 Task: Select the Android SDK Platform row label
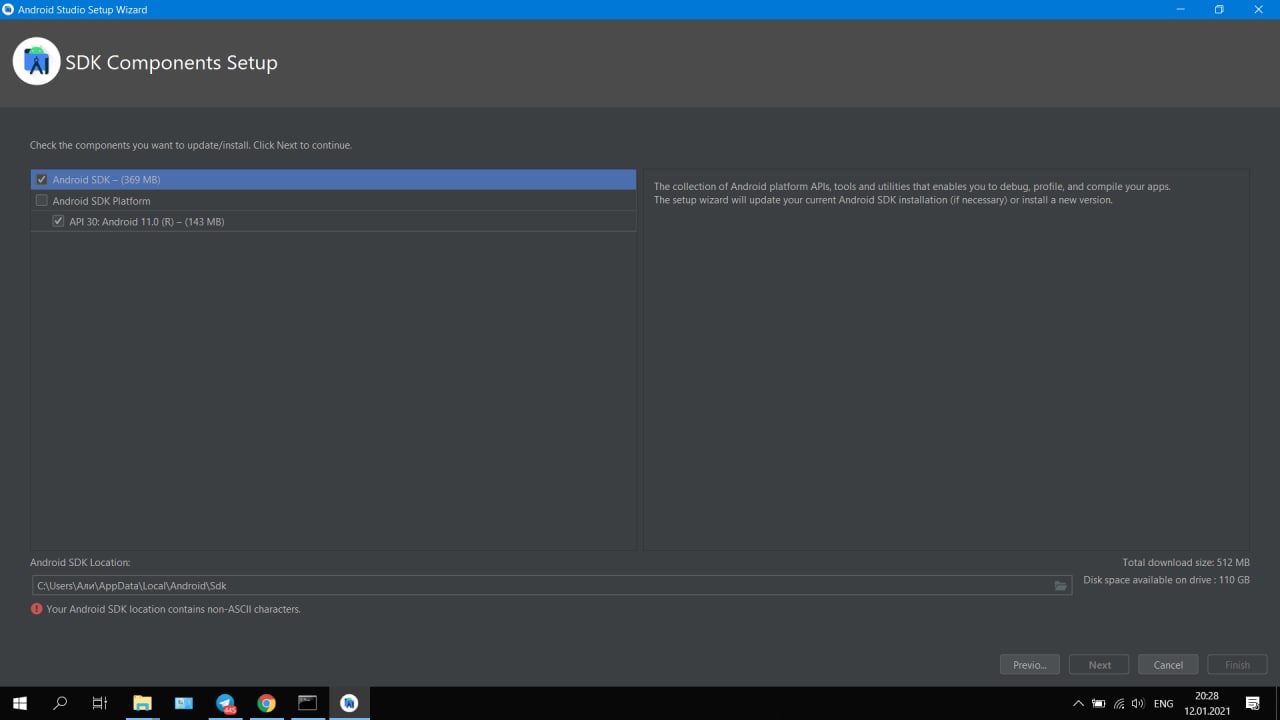(x=101, y=201)
